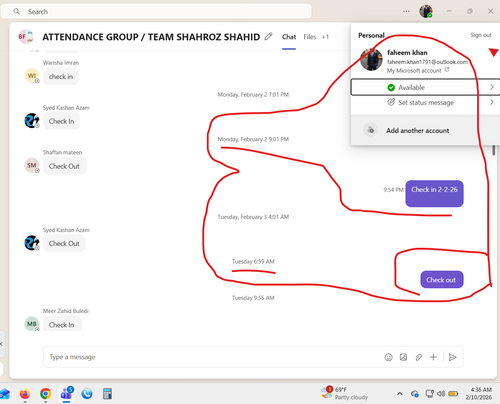Switch to the Chat tab
The width and height of the screenshot is (500, 404).
pyautogui.click(x=289, y=37)
